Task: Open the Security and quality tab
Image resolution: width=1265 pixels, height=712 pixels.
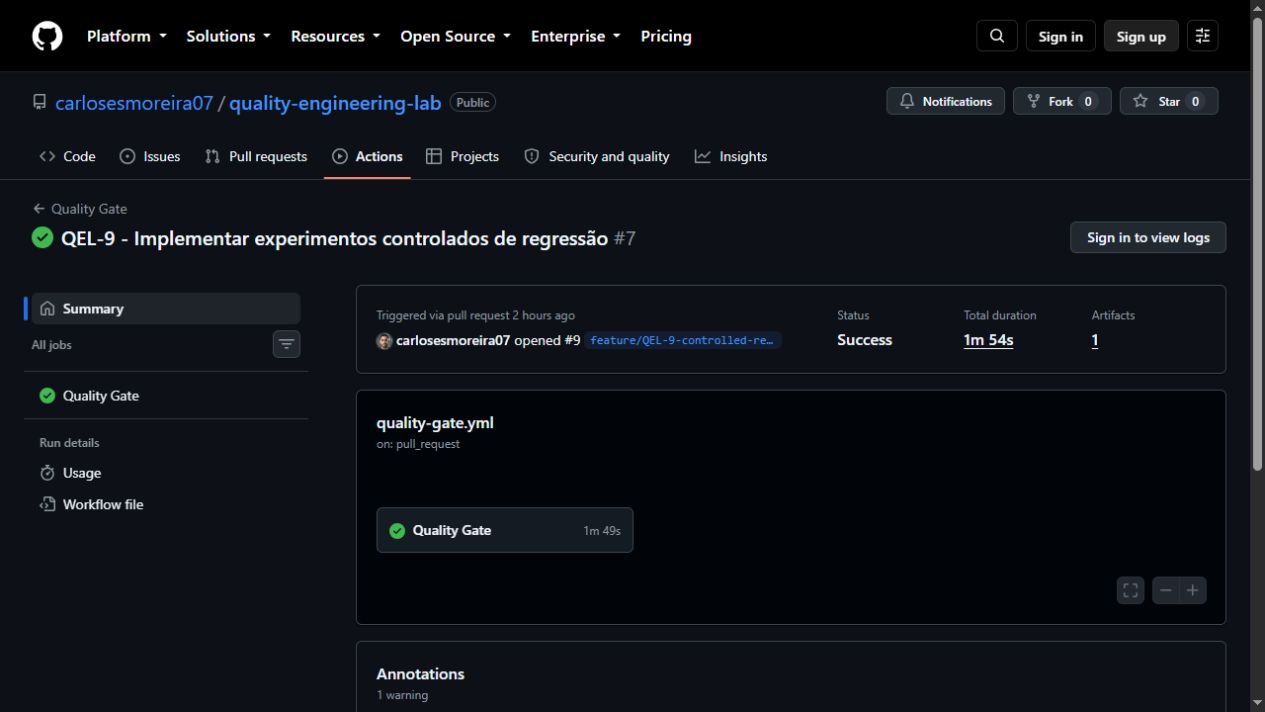Action: click(597, 157)
